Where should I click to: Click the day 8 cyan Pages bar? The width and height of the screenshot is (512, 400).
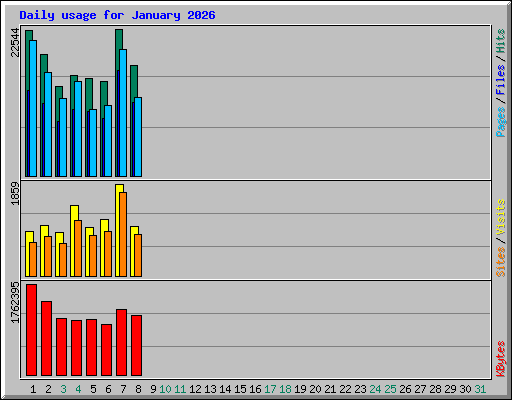(x=138, y=137)
